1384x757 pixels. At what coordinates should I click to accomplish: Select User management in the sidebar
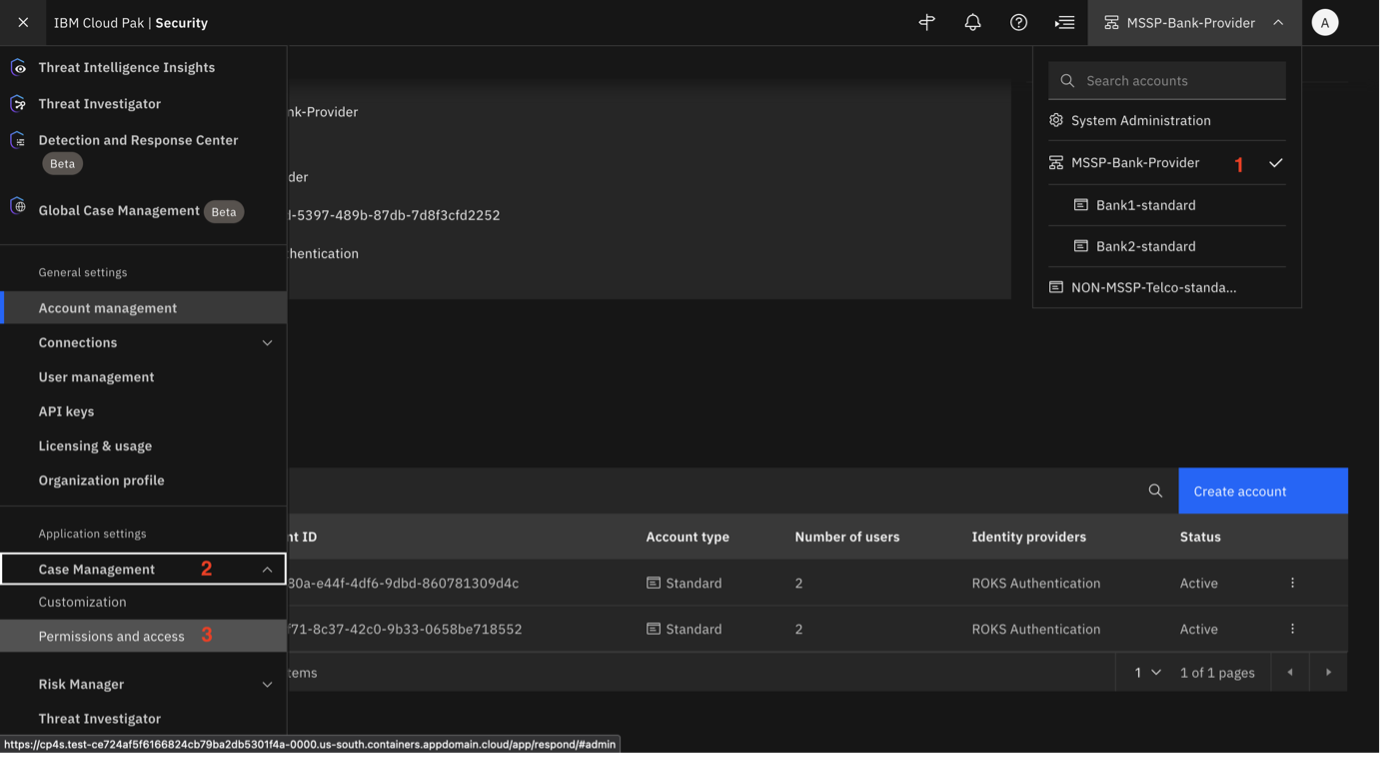click(95, 376)
